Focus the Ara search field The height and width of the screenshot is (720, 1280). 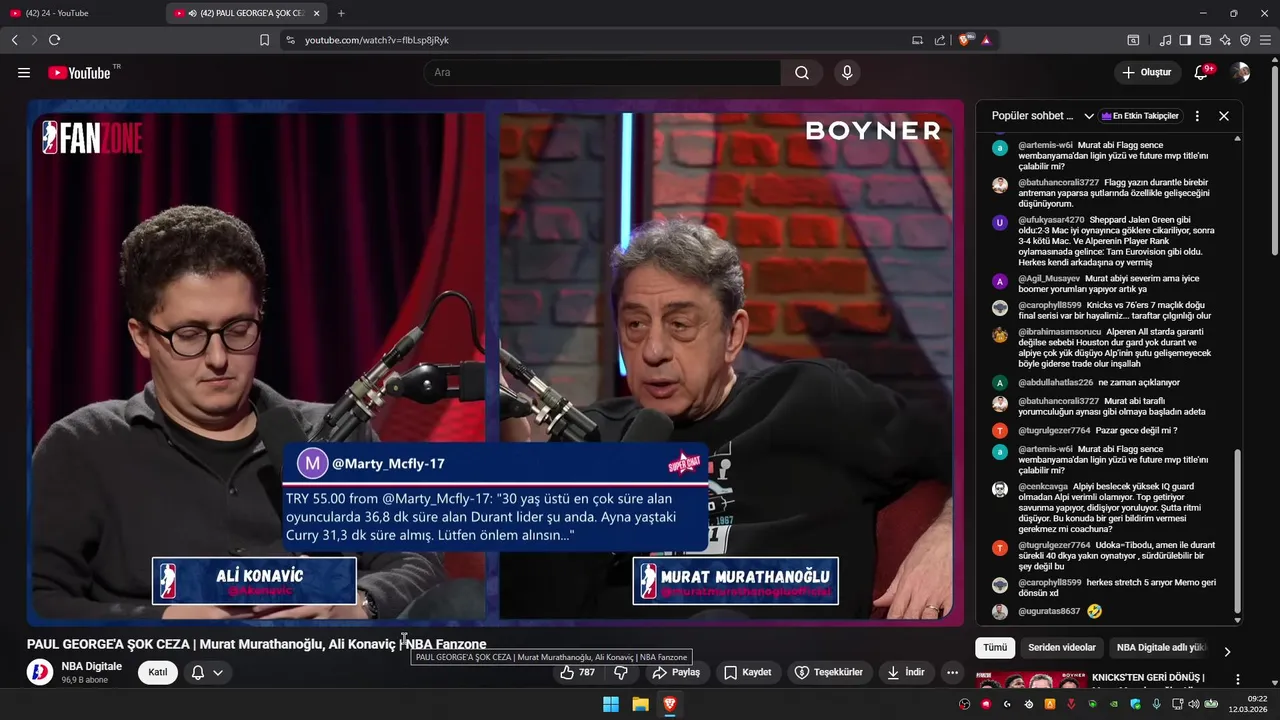click(602, 72)
